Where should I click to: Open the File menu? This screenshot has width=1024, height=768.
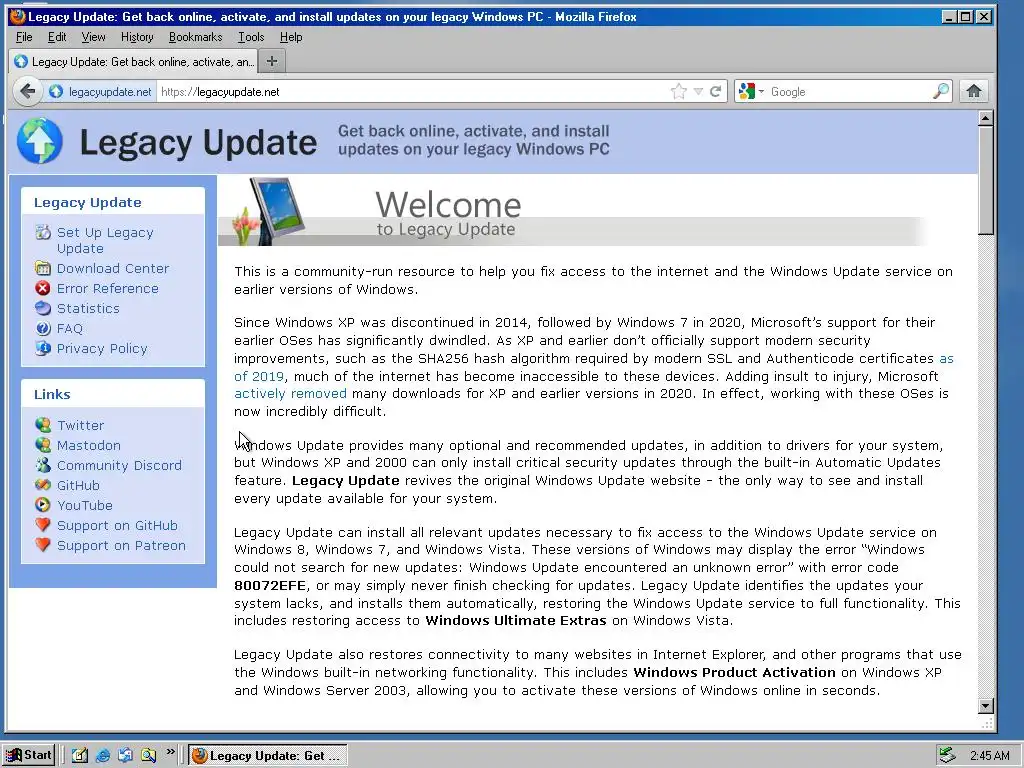click(24, 37)
